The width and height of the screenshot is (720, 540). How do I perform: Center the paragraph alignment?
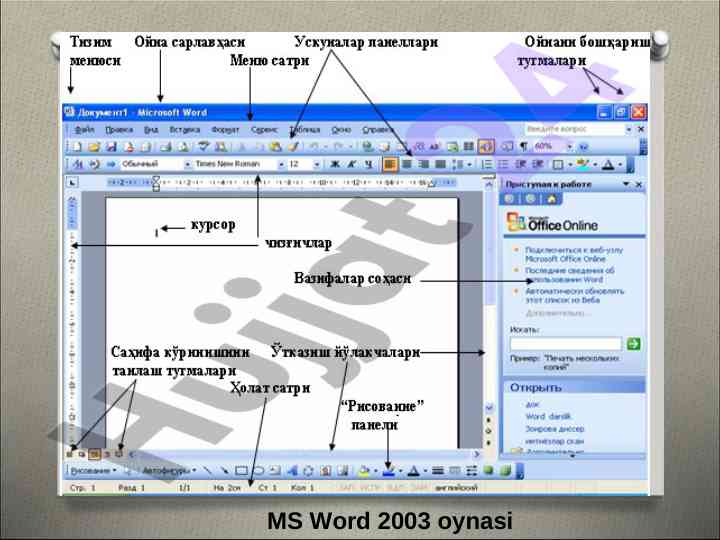[407, 164]
